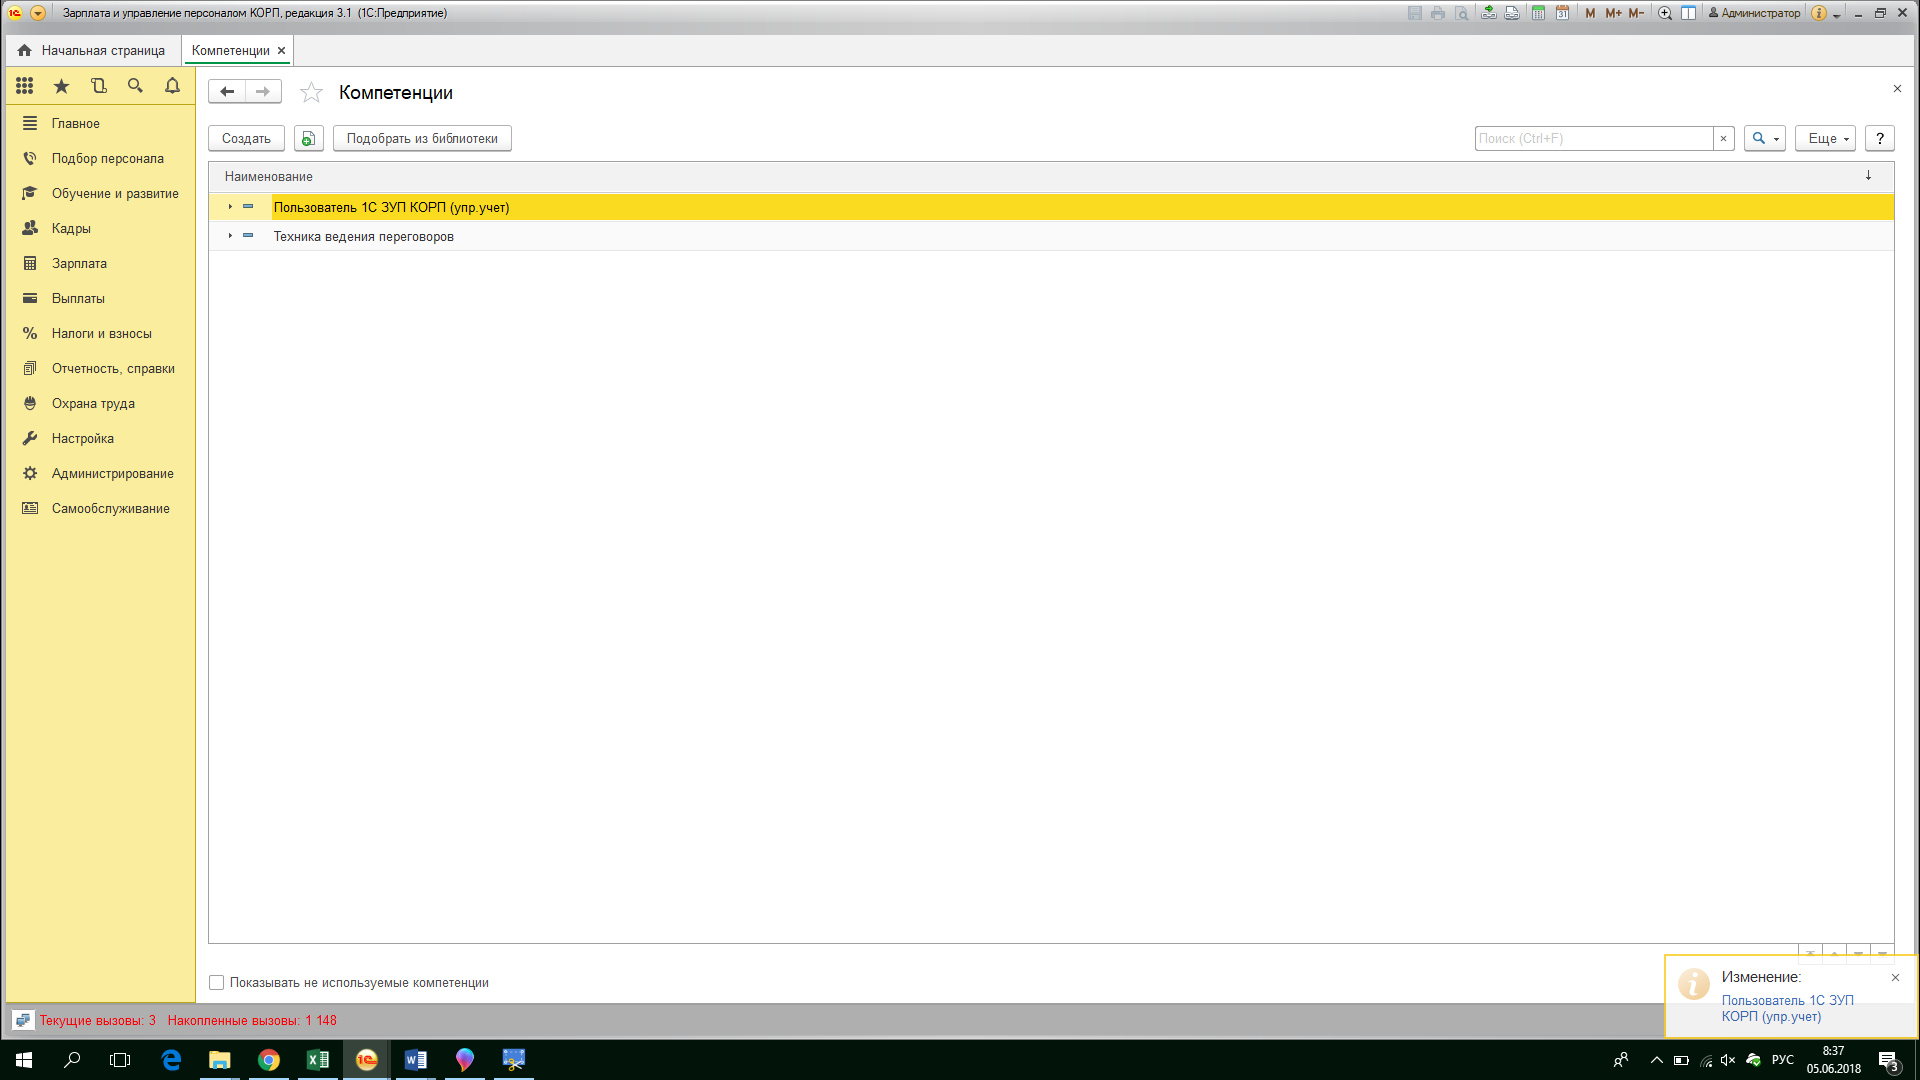Open the notifications bell icon
This screenshot has width=1920, height=1080.
(172, 86)
